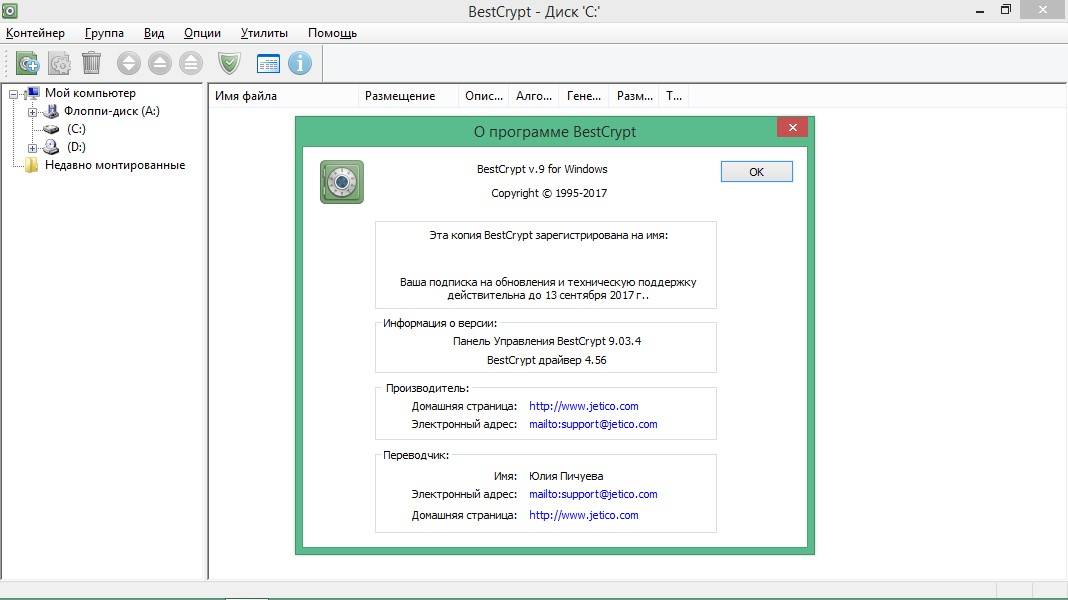This screenshot has height=600, width=1068.
Task: Click 'Панель Управления BestCrypt 9.03.4' text
Action: click(x=547, y=341)
